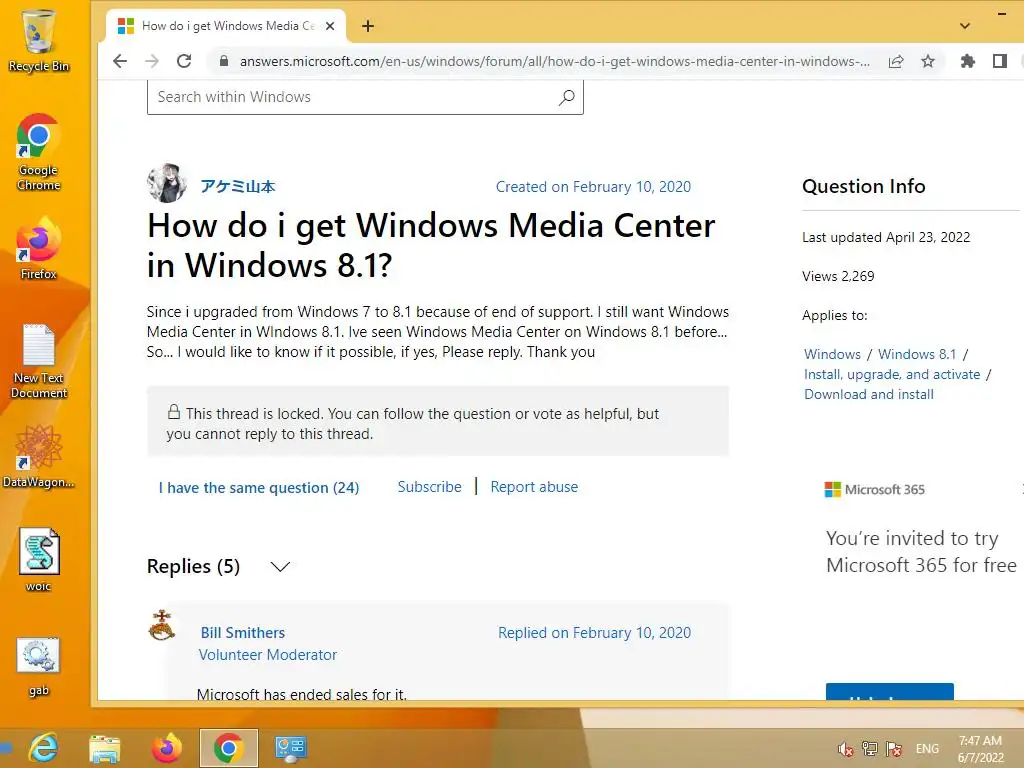The height and width of the screenshot is (768, 1024).
Task: Bookmark this page with the star icon
Action: point(928,61)
